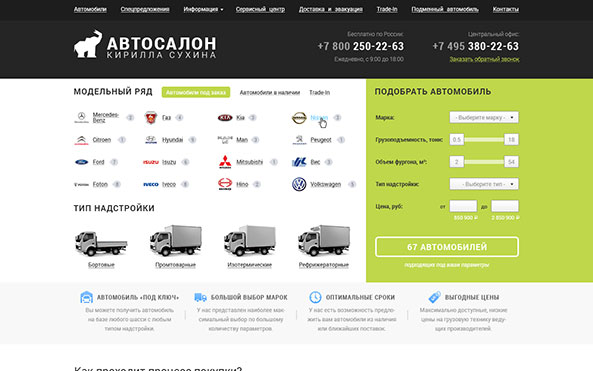Focus the price 'от' input field
Viewport: 593px width, 371px height.
tap(463, 206)
